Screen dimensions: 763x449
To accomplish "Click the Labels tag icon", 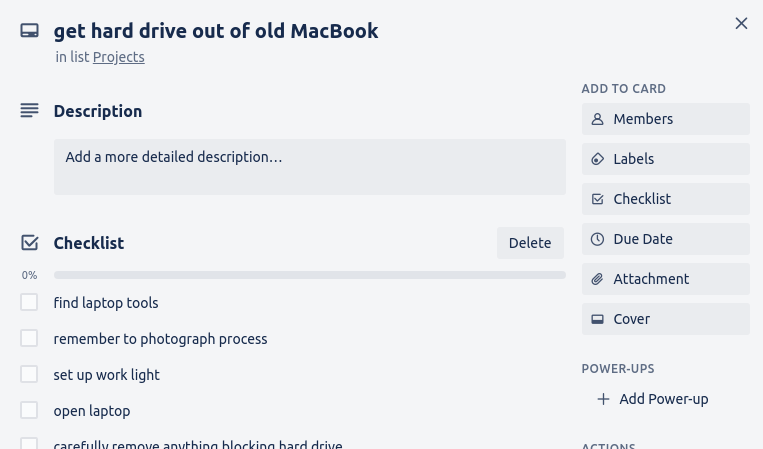I will pyautogui.click(x=598, y=159).
